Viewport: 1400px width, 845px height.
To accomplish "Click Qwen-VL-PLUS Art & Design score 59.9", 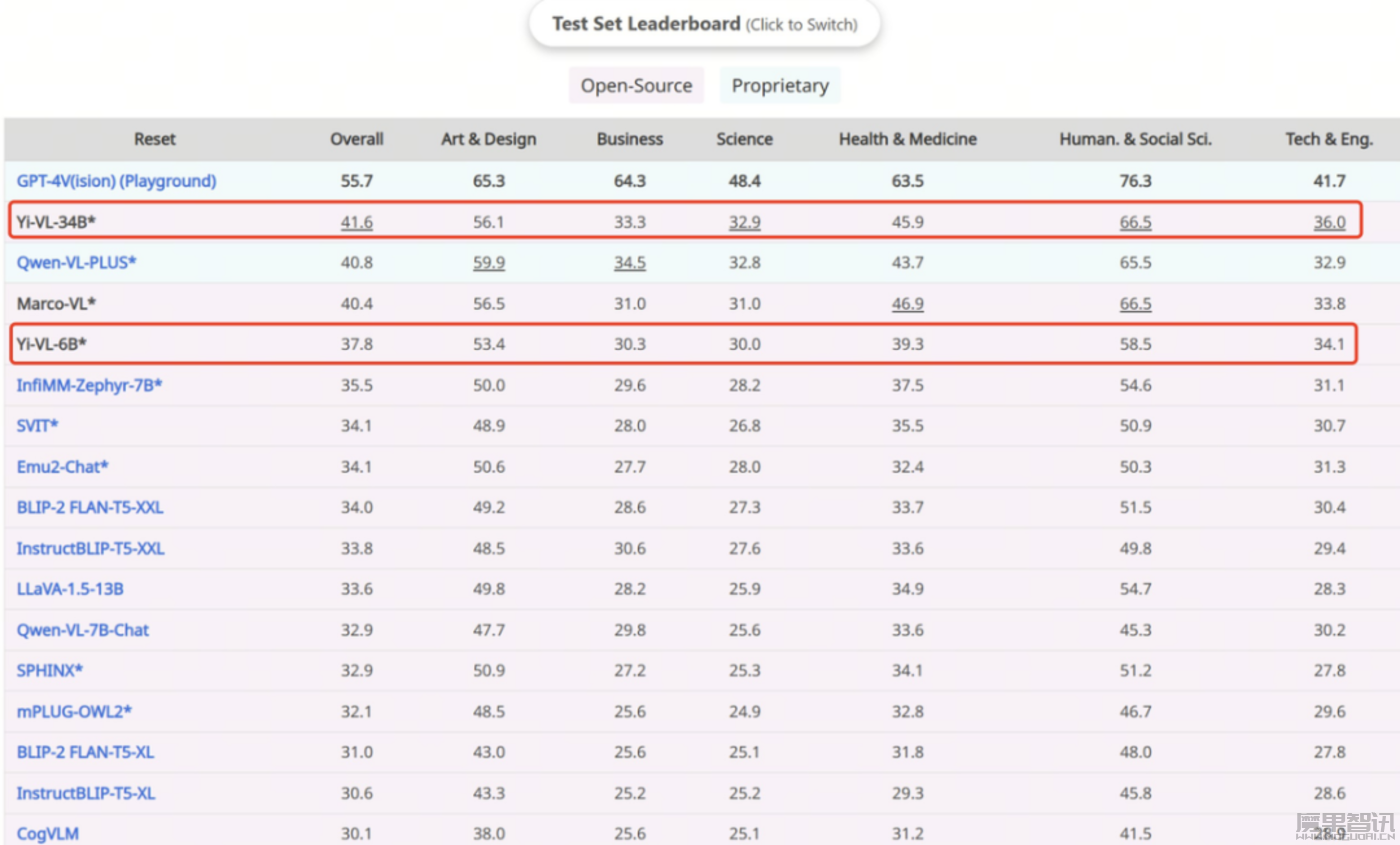I will tap(489, 263).
